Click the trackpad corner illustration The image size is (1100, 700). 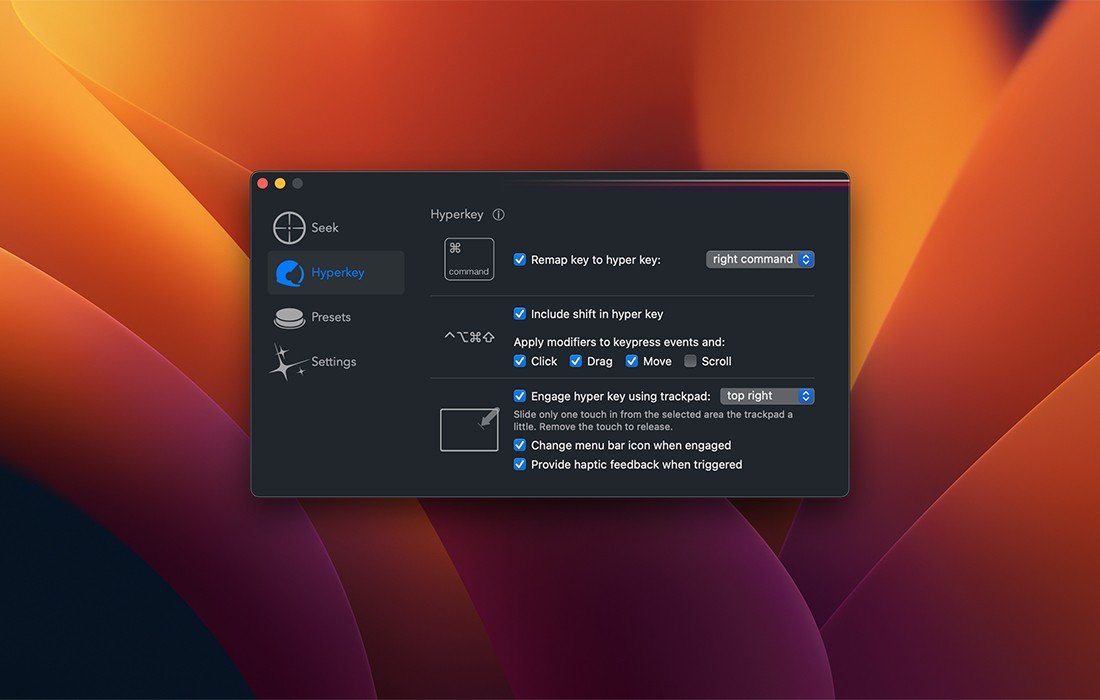[x=469, y=429]
